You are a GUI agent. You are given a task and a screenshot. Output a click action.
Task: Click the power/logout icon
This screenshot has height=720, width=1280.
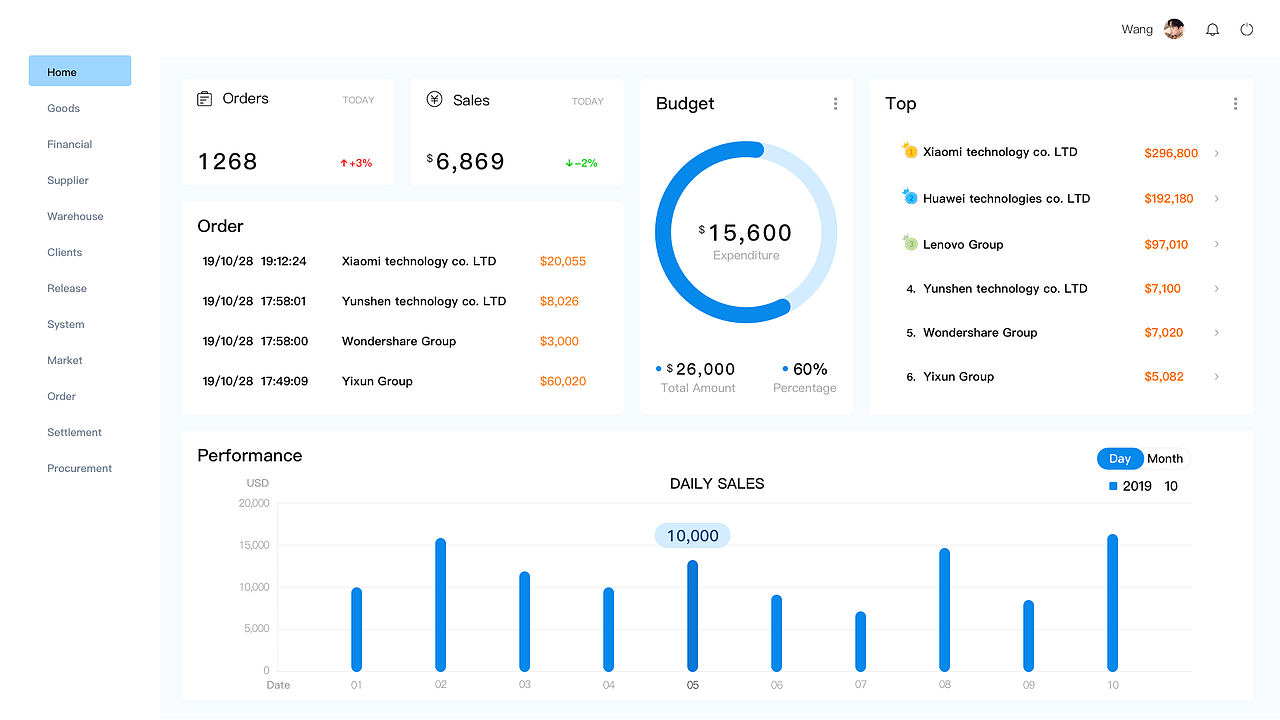1247,30
